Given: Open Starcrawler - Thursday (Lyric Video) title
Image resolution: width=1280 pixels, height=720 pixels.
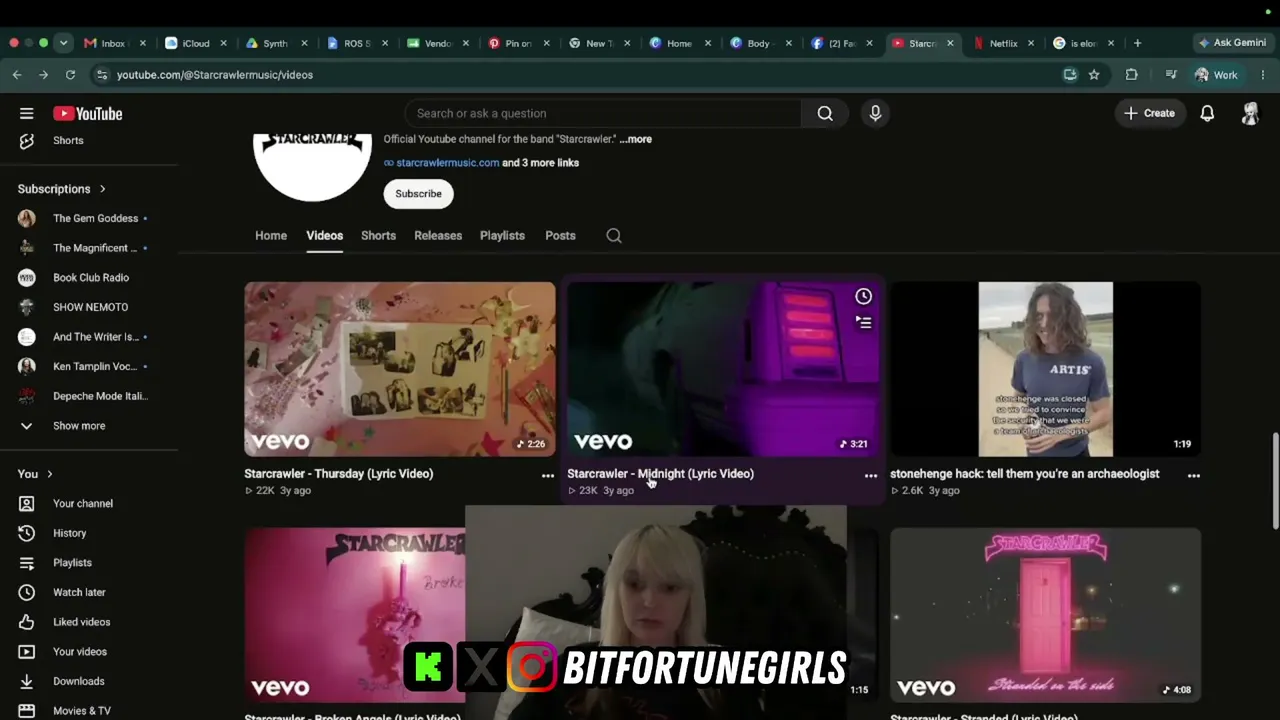Looking at the screenshot, I should click(339, 474).
